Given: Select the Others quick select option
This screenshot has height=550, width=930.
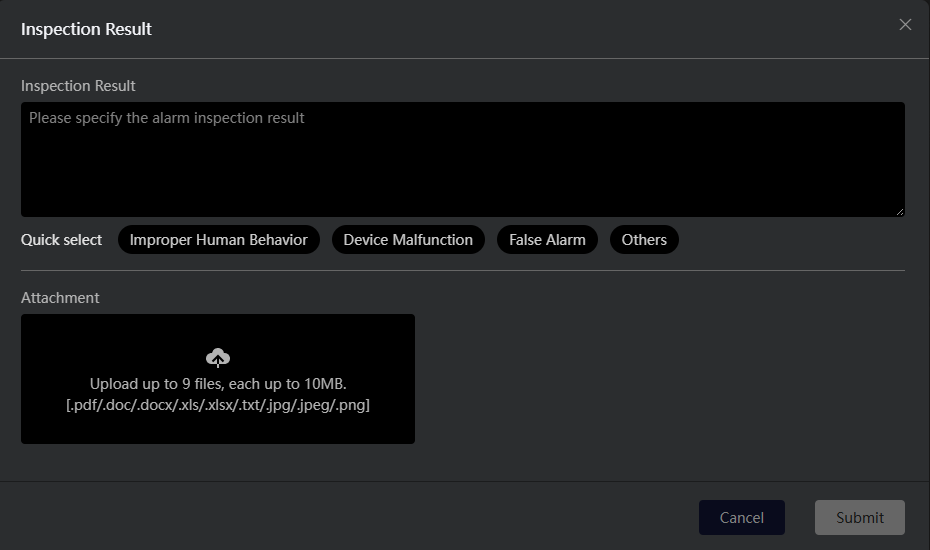Looking at the screenshot, I should pos(644,240).
